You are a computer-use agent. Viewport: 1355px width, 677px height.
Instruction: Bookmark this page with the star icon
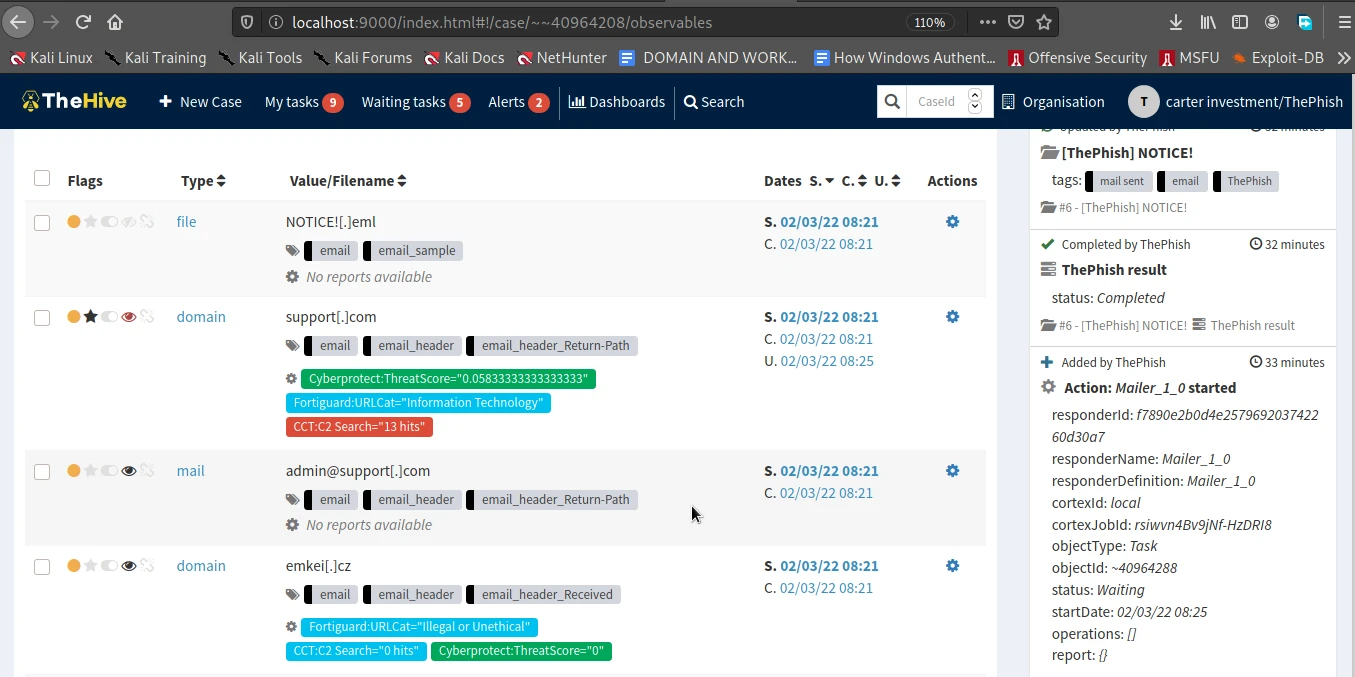[1044, 22]
